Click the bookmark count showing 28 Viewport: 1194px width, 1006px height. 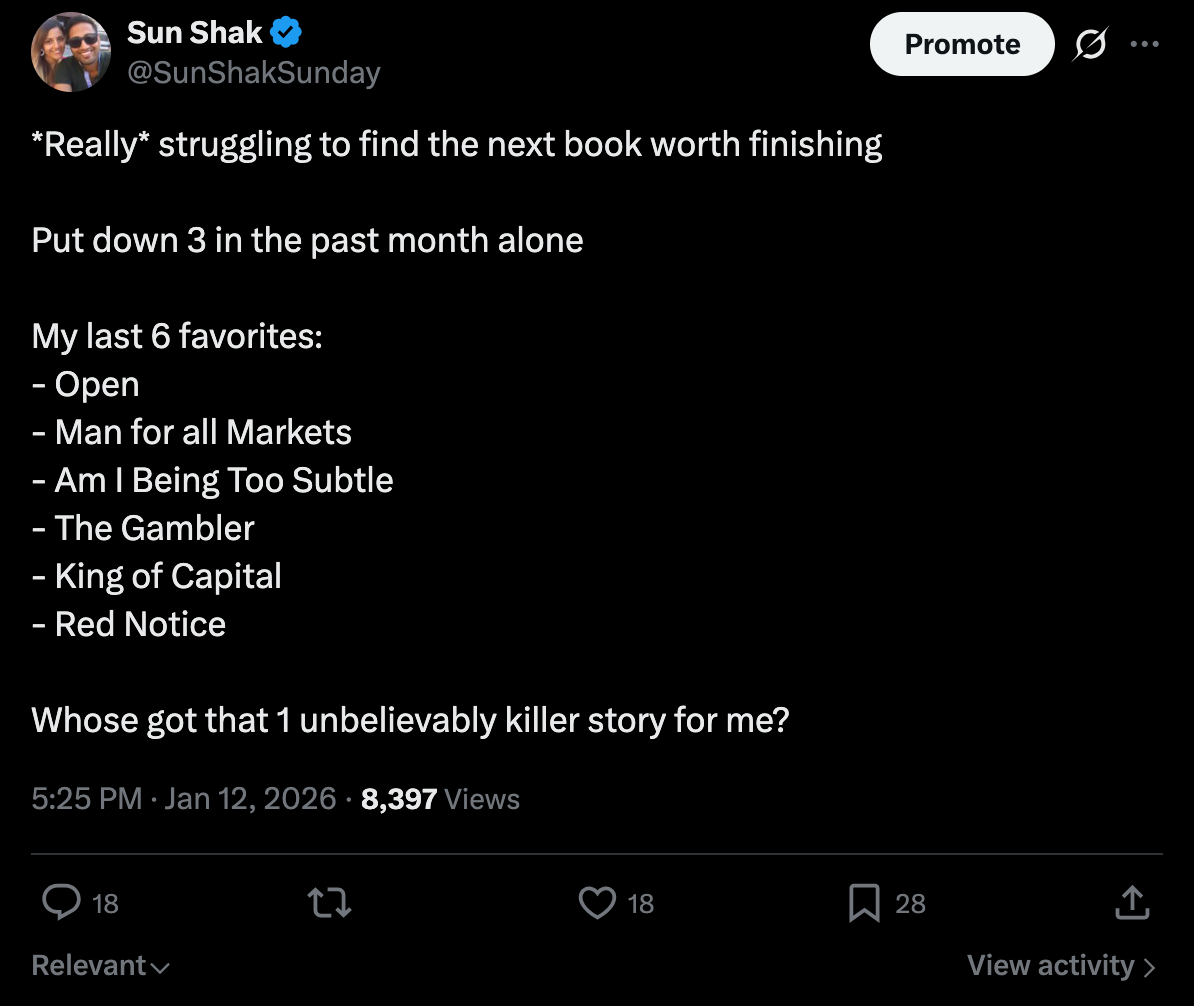coord(910,904)
